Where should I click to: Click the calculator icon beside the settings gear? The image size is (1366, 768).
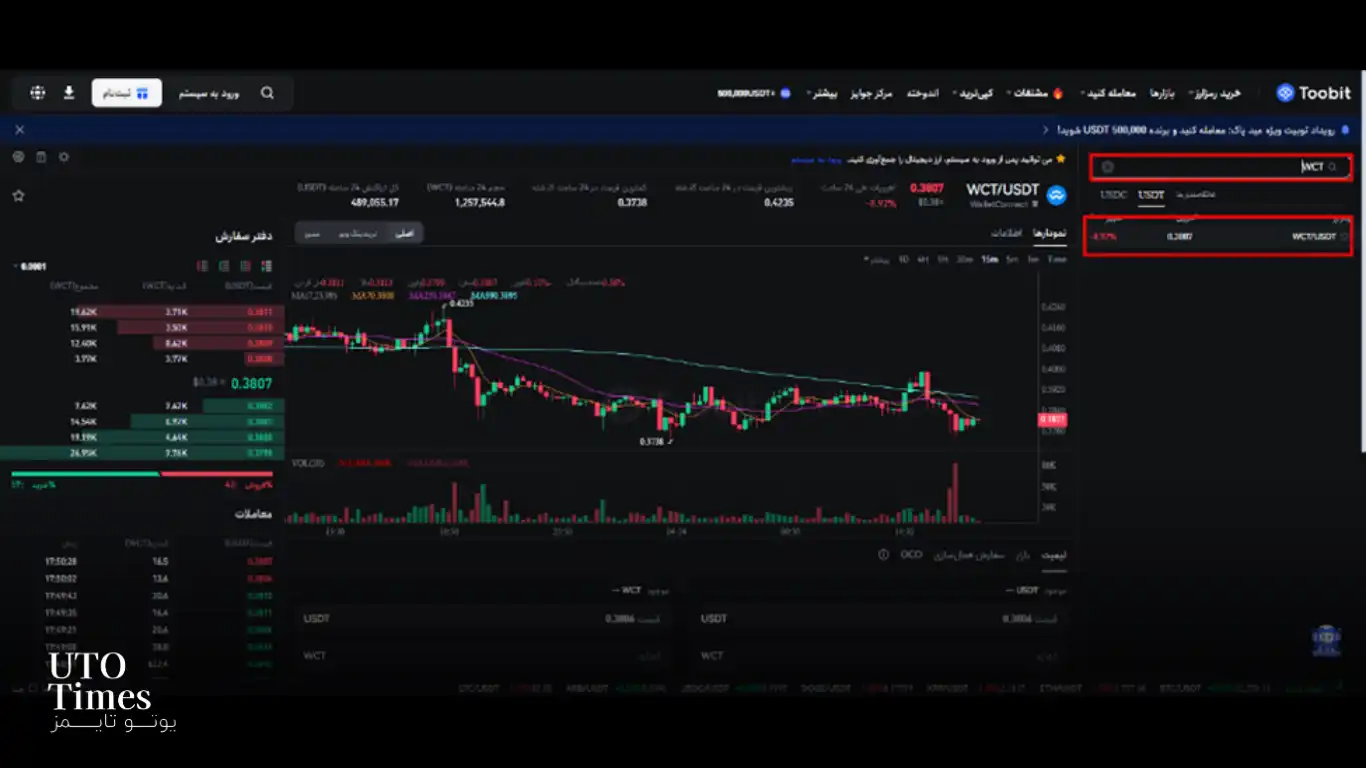pyautogui.click(x=41, y=157)
